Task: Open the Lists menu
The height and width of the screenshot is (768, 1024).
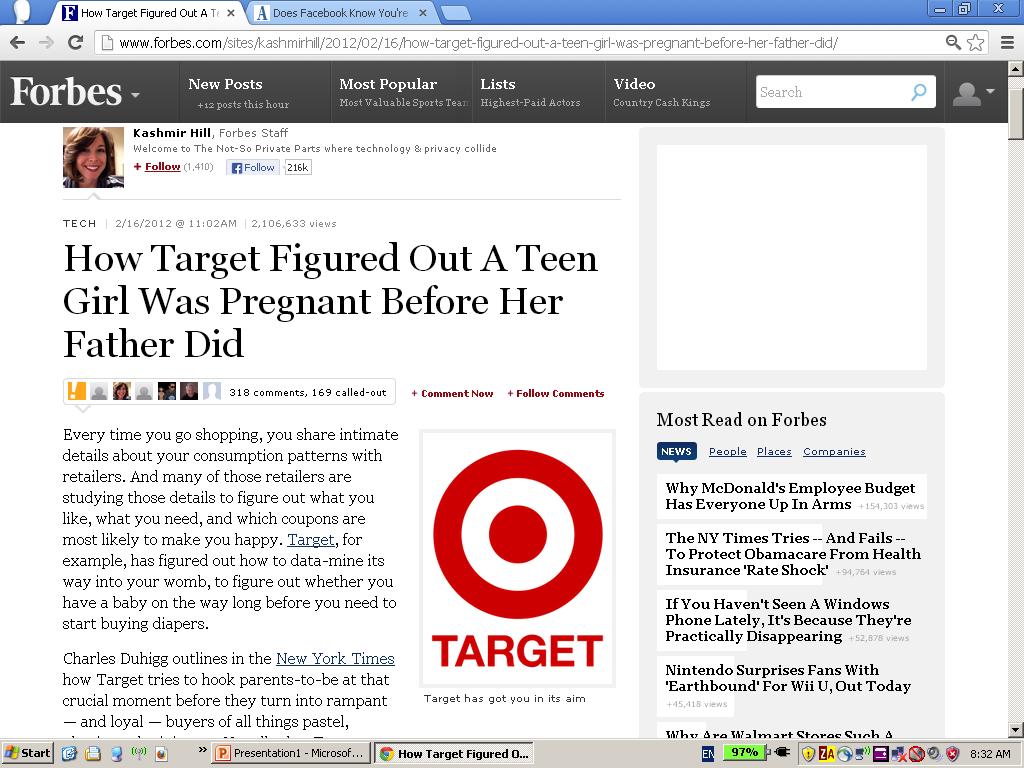Action: [498, 84]
